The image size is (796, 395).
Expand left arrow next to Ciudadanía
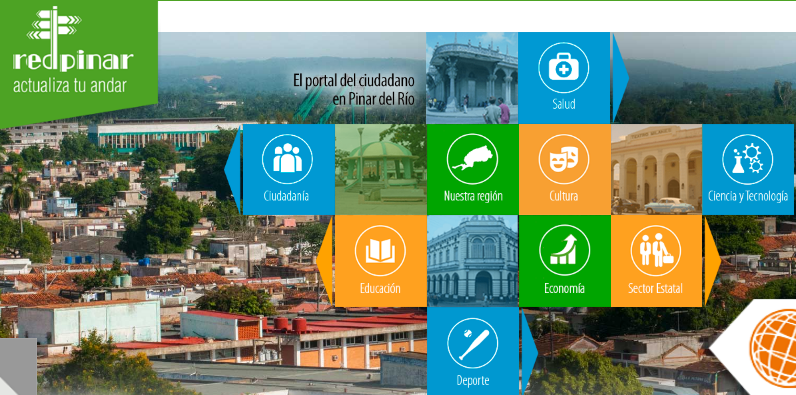pos(233,169)
